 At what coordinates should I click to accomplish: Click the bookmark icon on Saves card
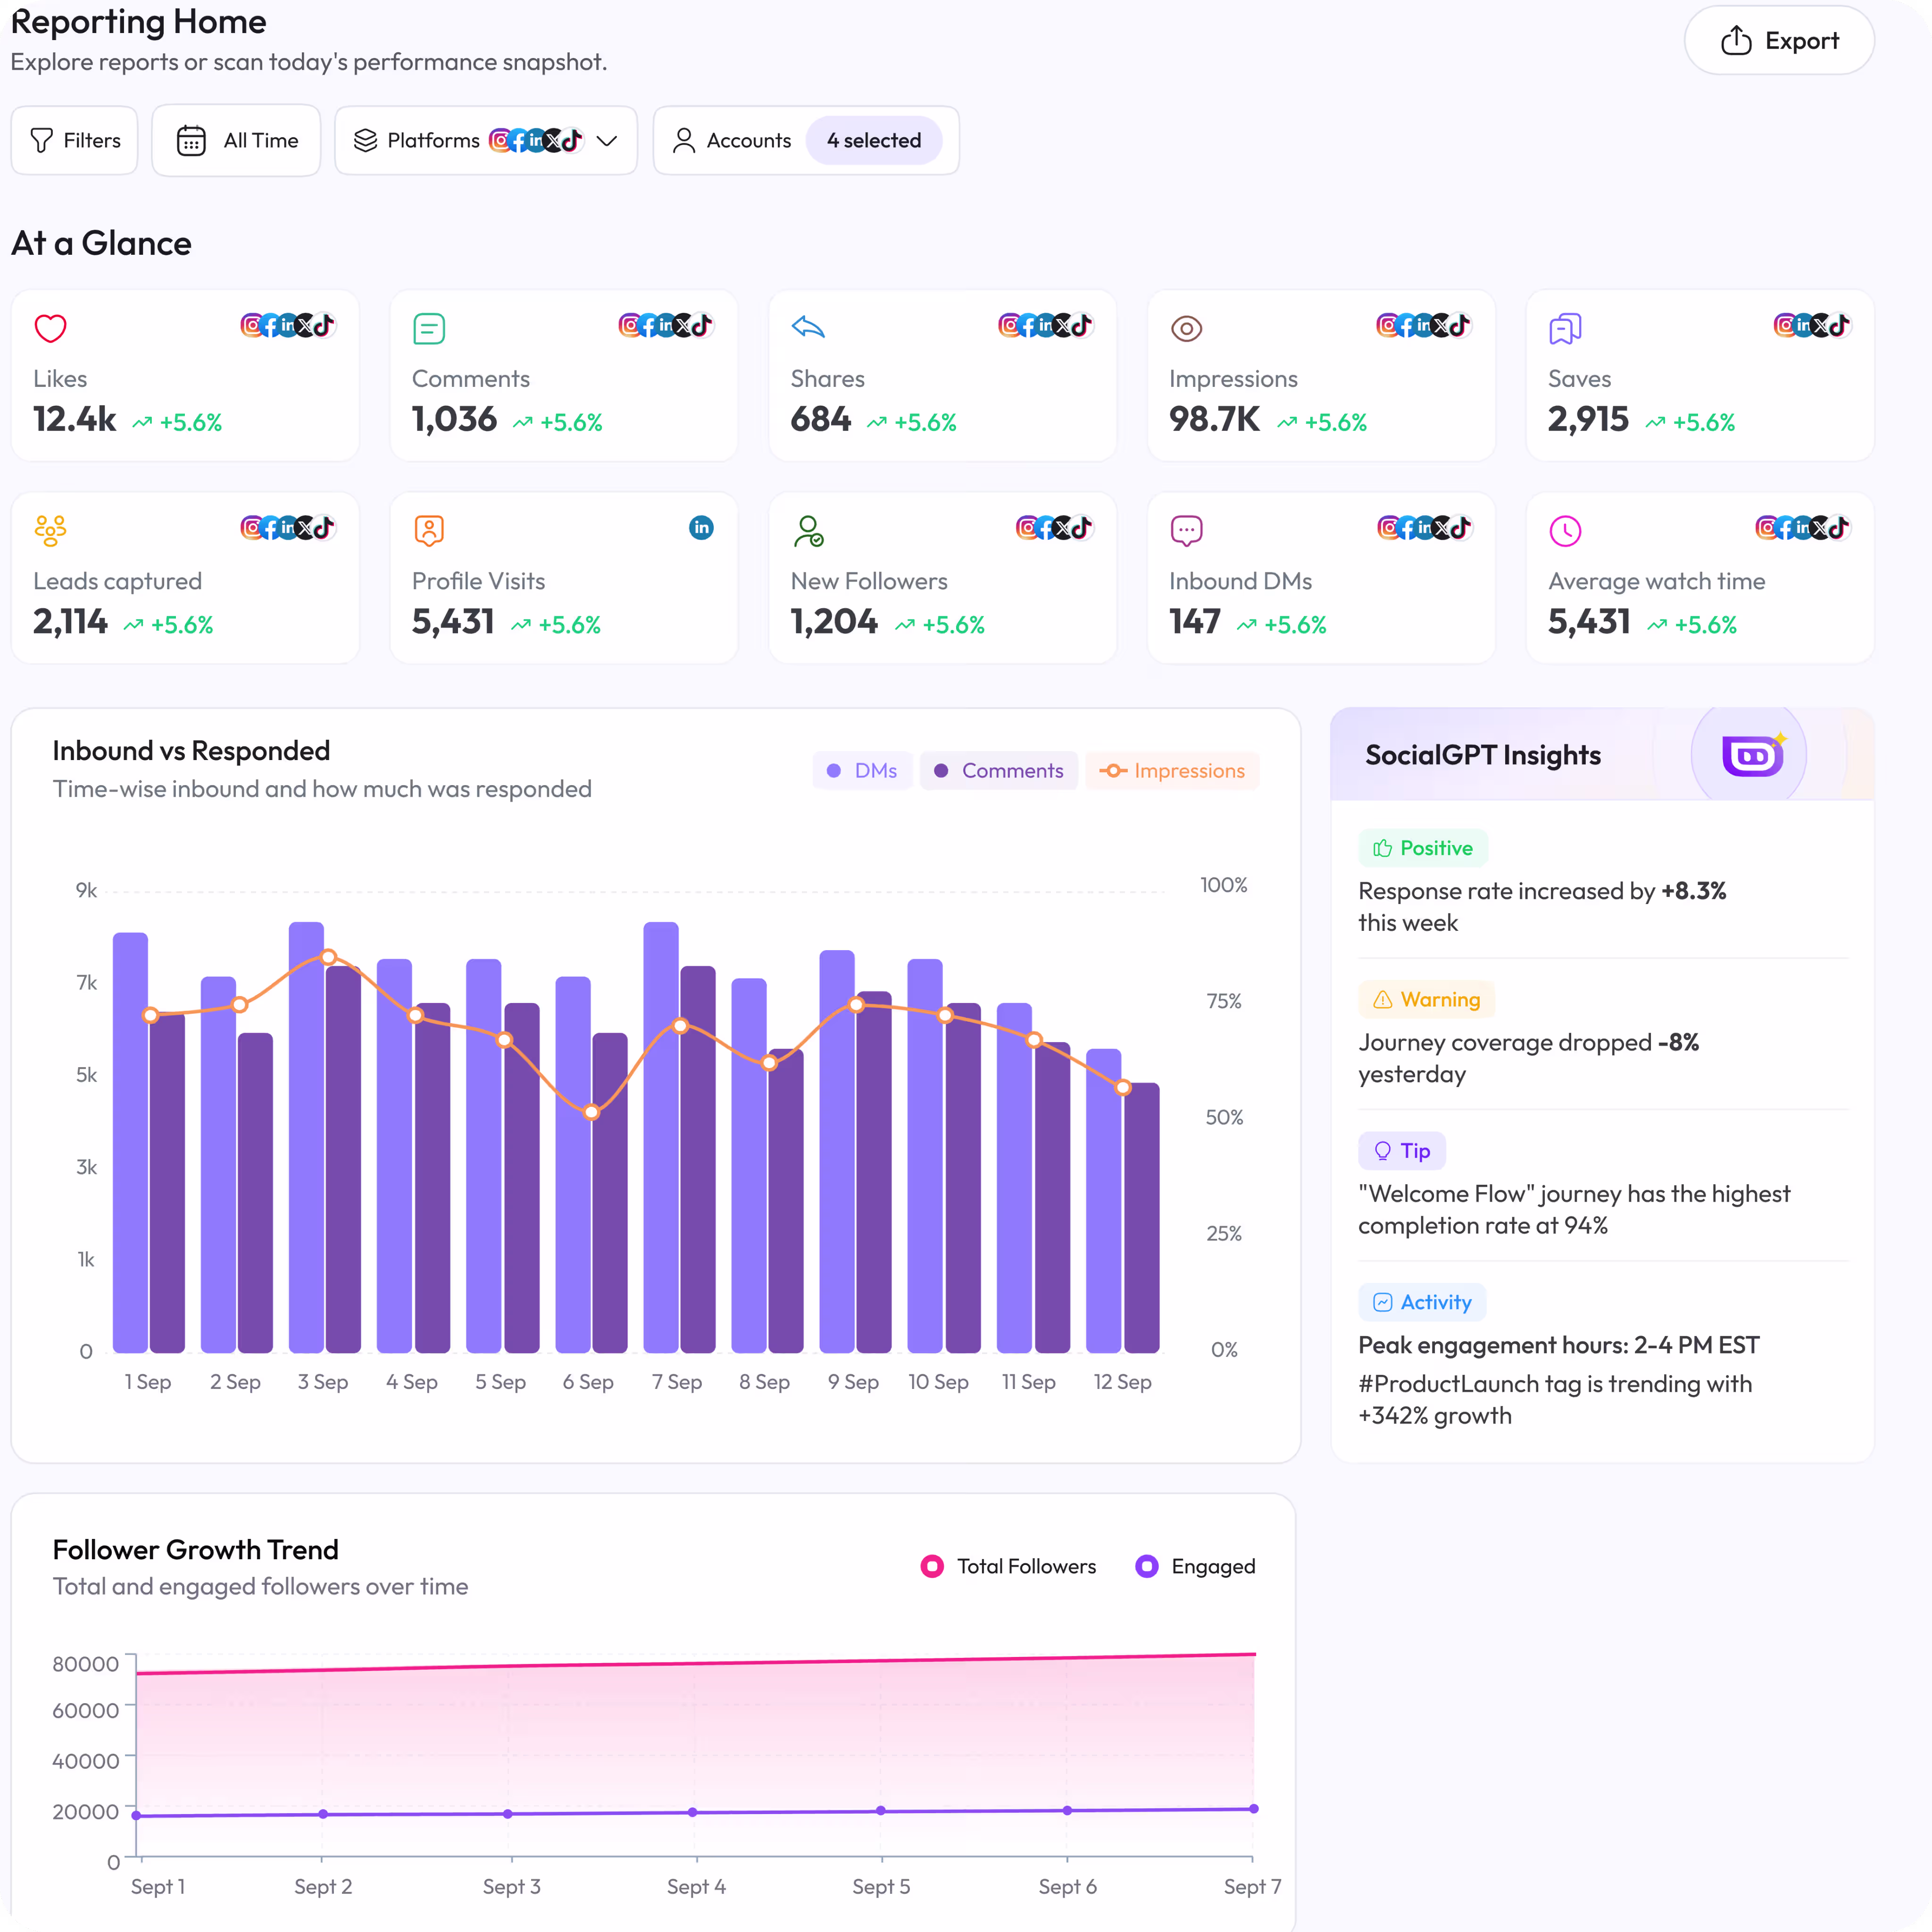tap(1564, 328)
